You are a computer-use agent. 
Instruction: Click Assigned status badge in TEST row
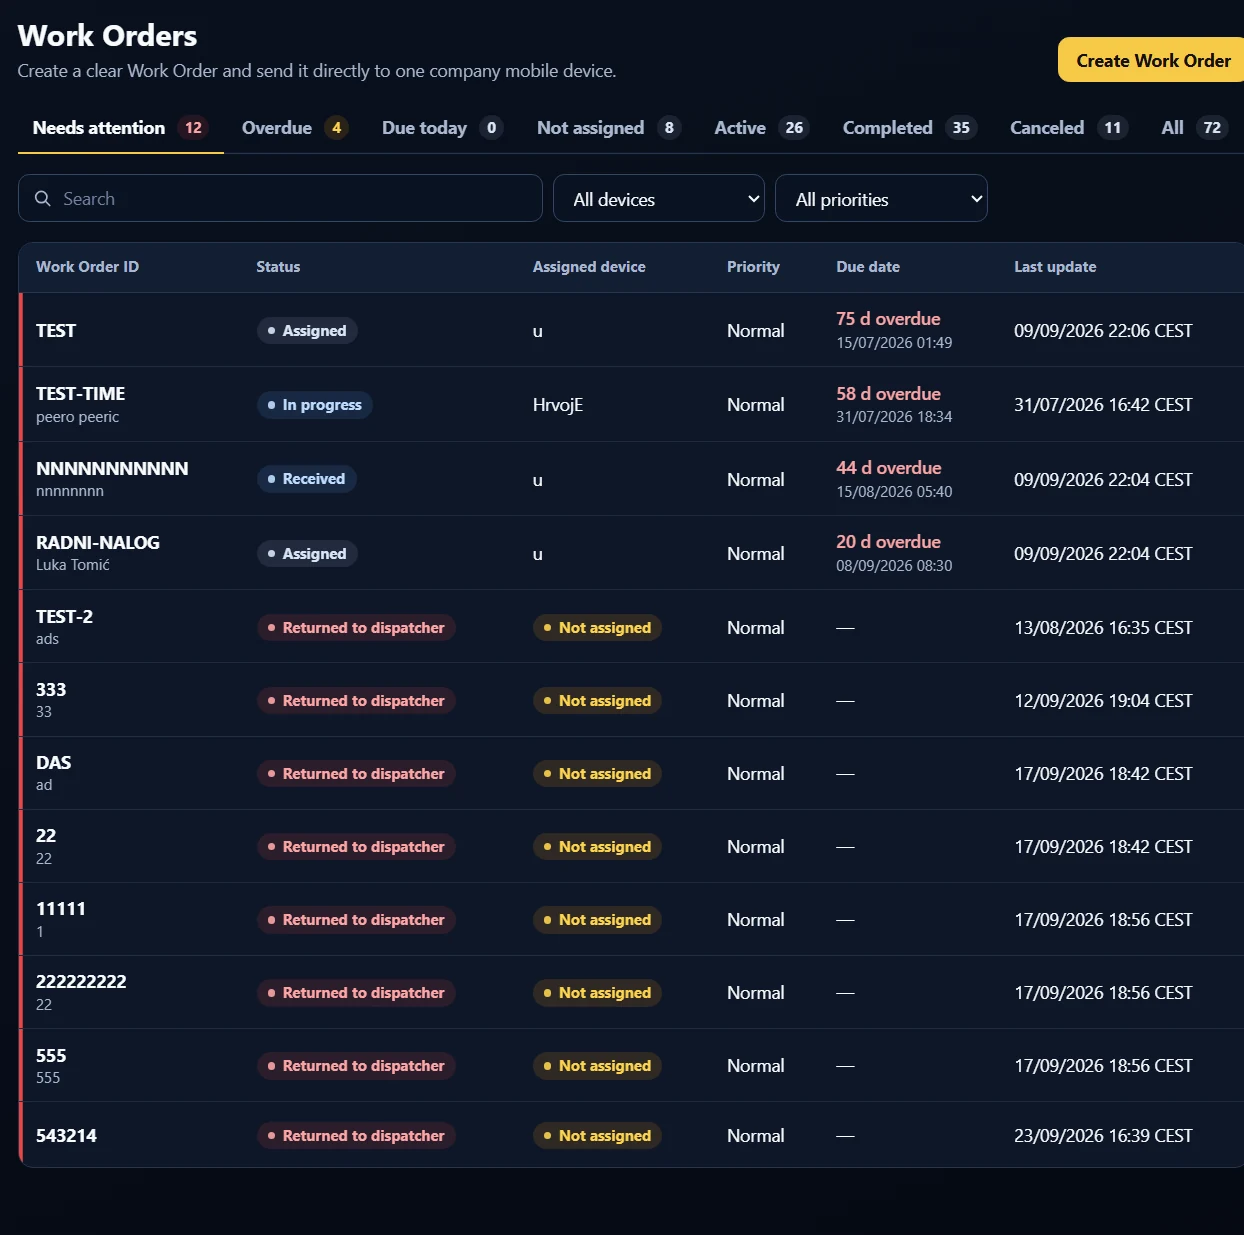(x=307, y=331)
